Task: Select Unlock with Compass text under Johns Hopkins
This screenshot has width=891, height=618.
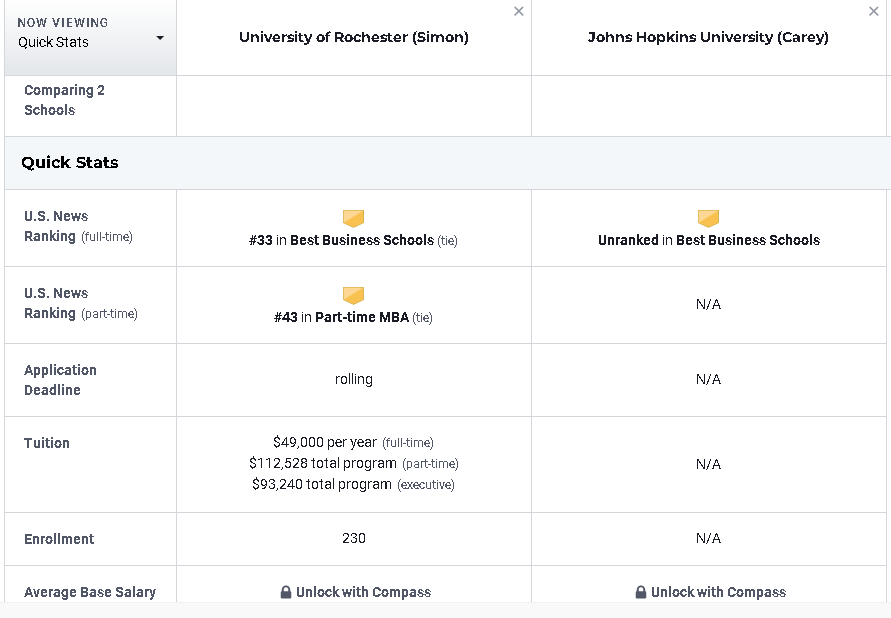Action: 718,592
